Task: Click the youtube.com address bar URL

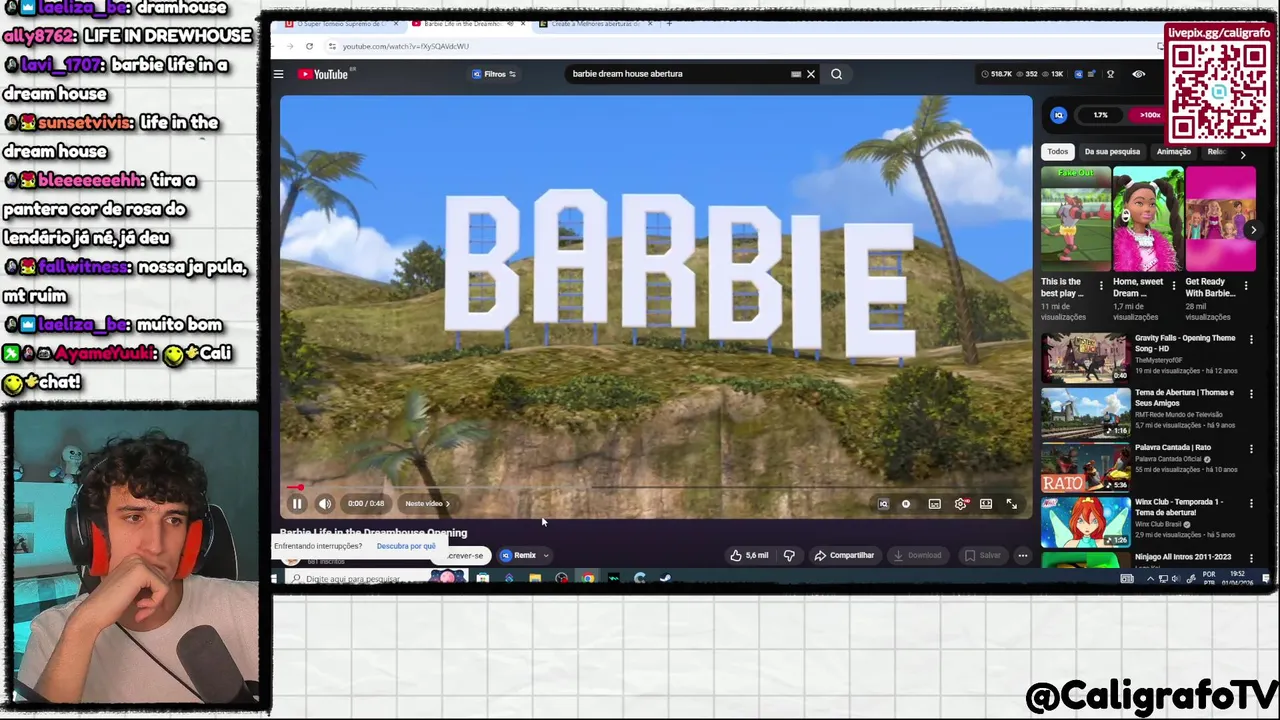Action: [405, 46]
